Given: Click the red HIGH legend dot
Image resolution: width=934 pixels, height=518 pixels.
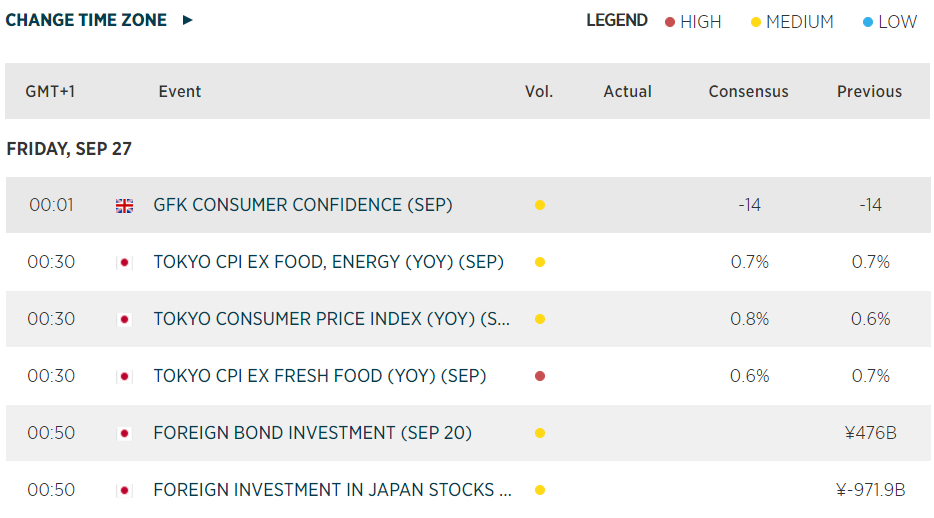Looking at the screenshot, I should click(x=670, y=22).
